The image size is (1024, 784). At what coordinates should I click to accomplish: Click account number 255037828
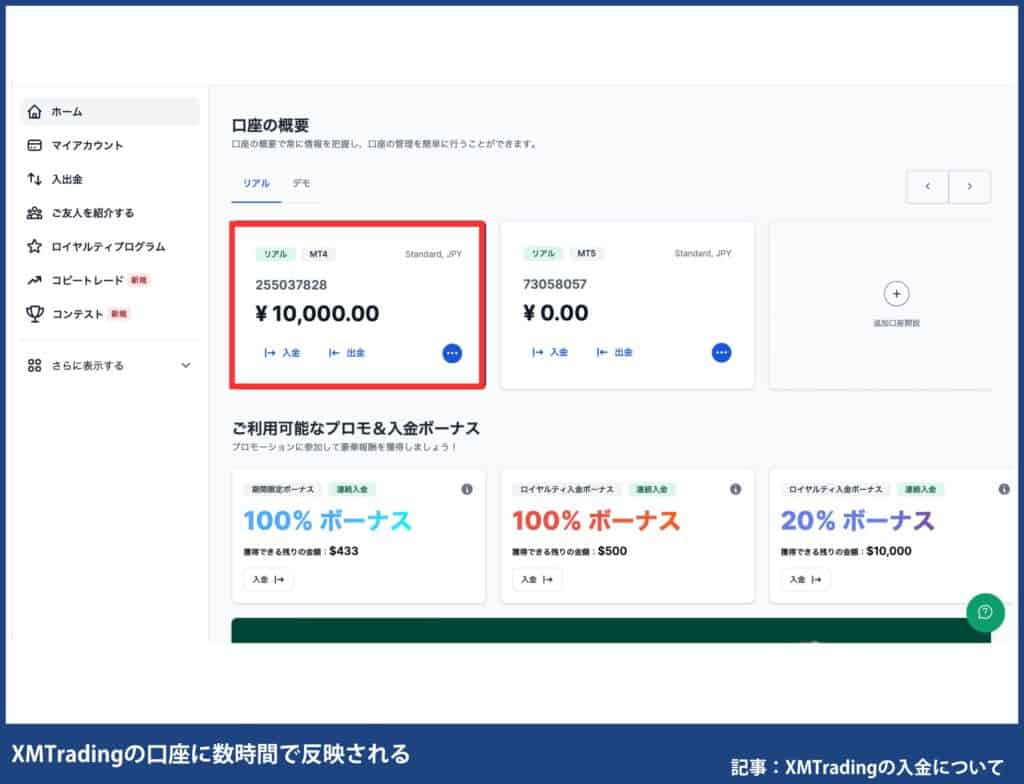pos(291,285)
